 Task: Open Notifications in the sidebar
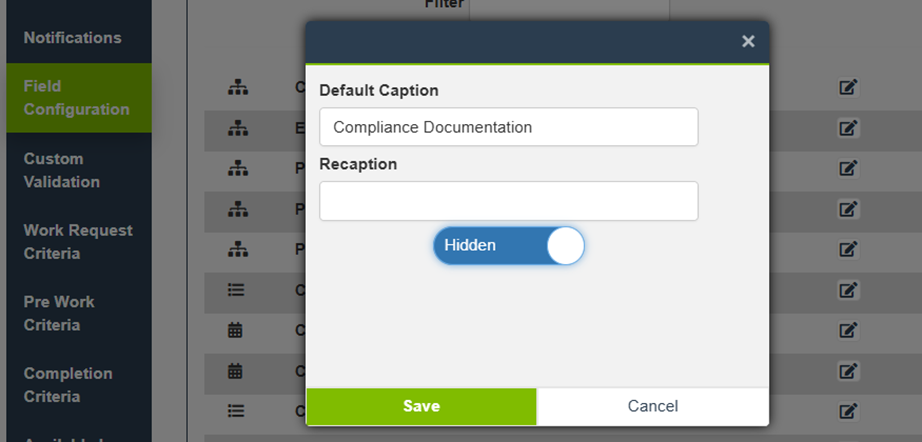(73, 38)
